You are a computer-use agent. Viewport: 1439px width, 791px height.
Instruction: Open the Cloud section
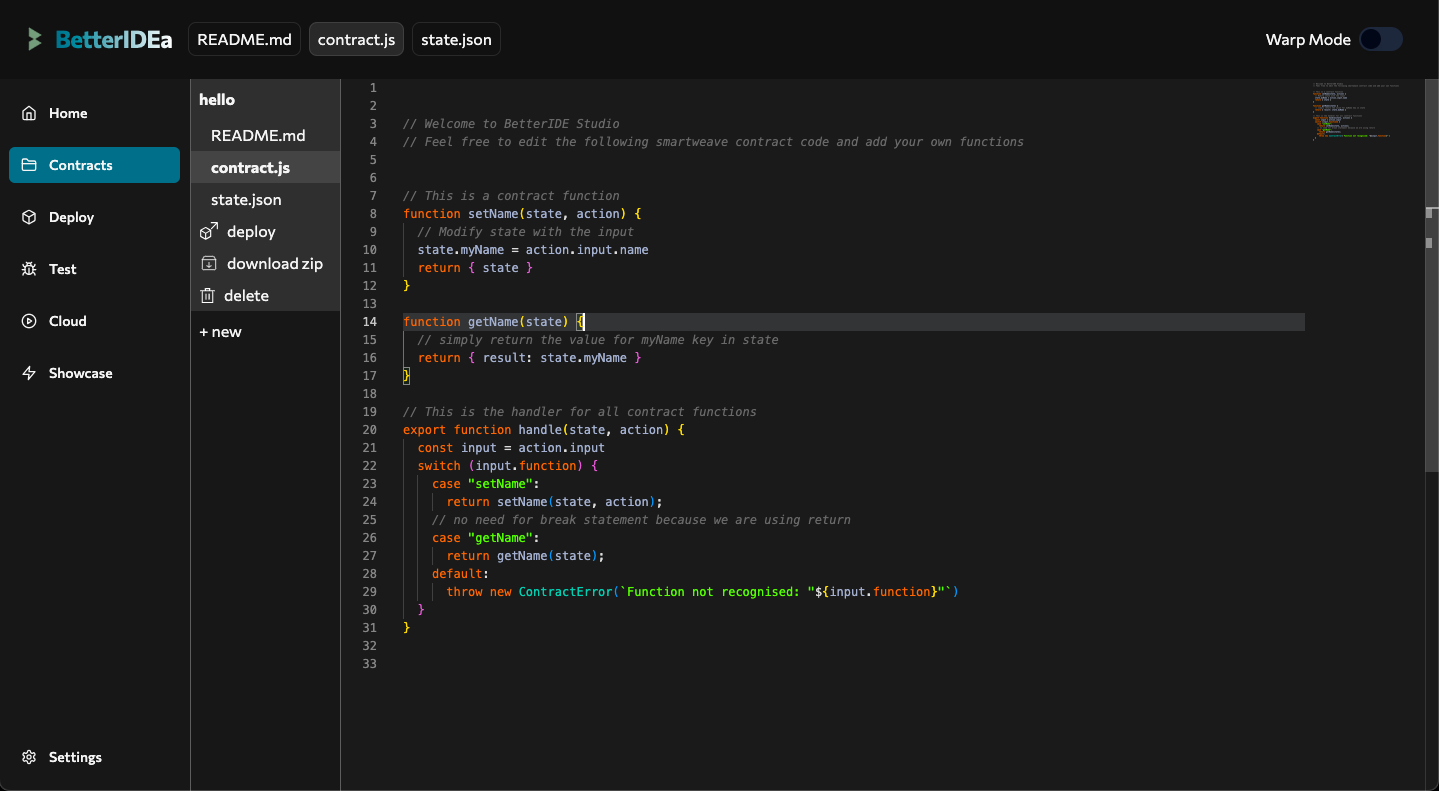pyautogui.click(x=95, y=321)
